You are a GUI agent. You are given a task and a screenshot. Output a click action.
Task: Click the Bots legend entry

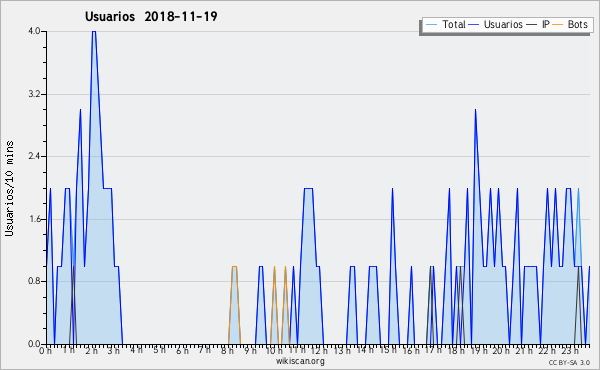point(570,24)
